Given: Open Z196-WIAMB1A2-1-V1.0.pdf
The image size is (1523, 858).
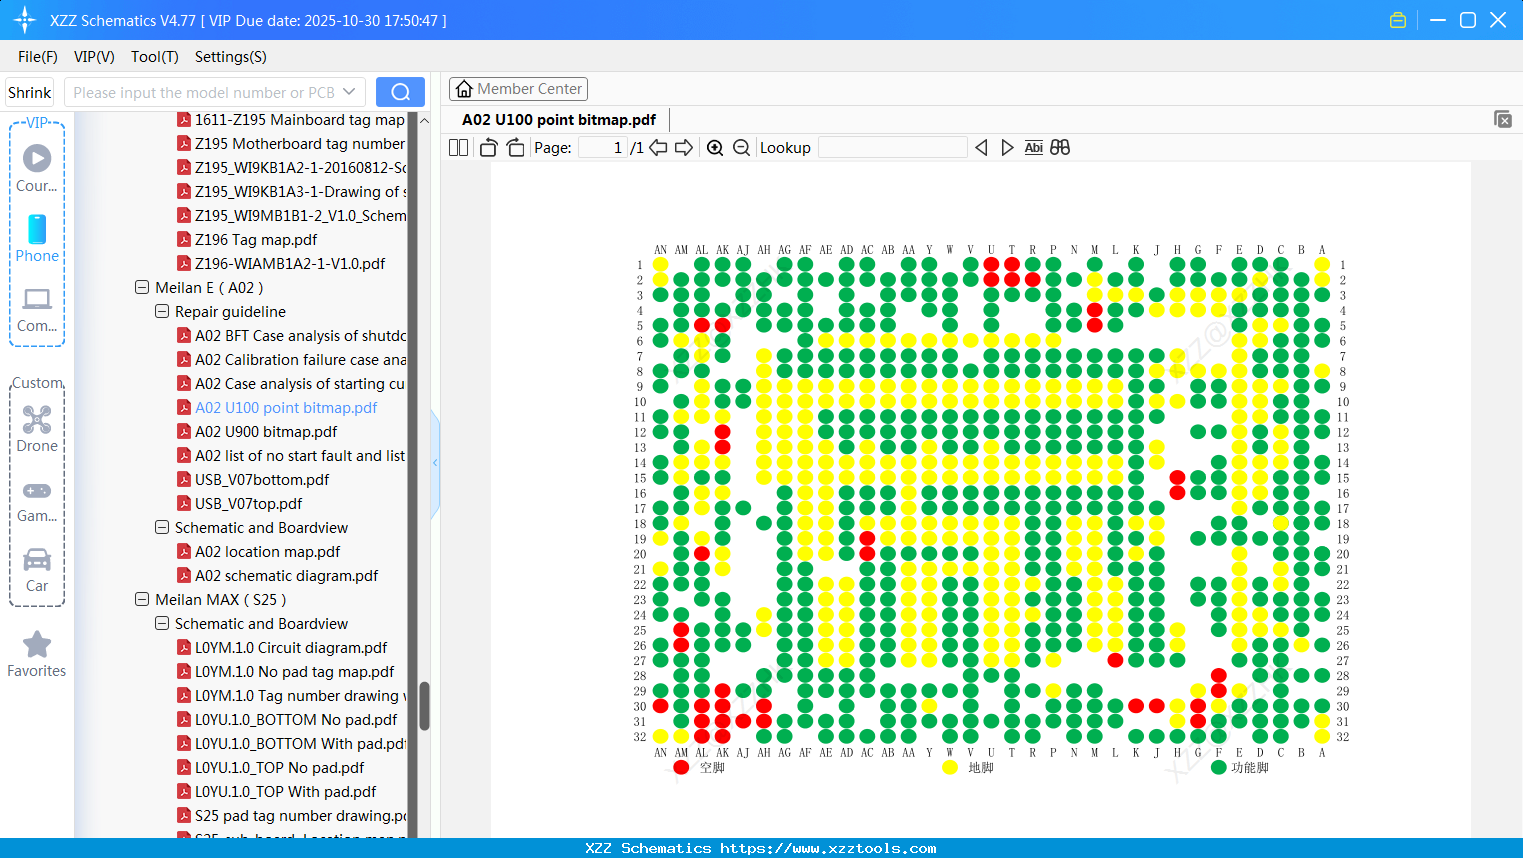Looking at the screenshot, I should pyautogui.click(x=290, y=264).
